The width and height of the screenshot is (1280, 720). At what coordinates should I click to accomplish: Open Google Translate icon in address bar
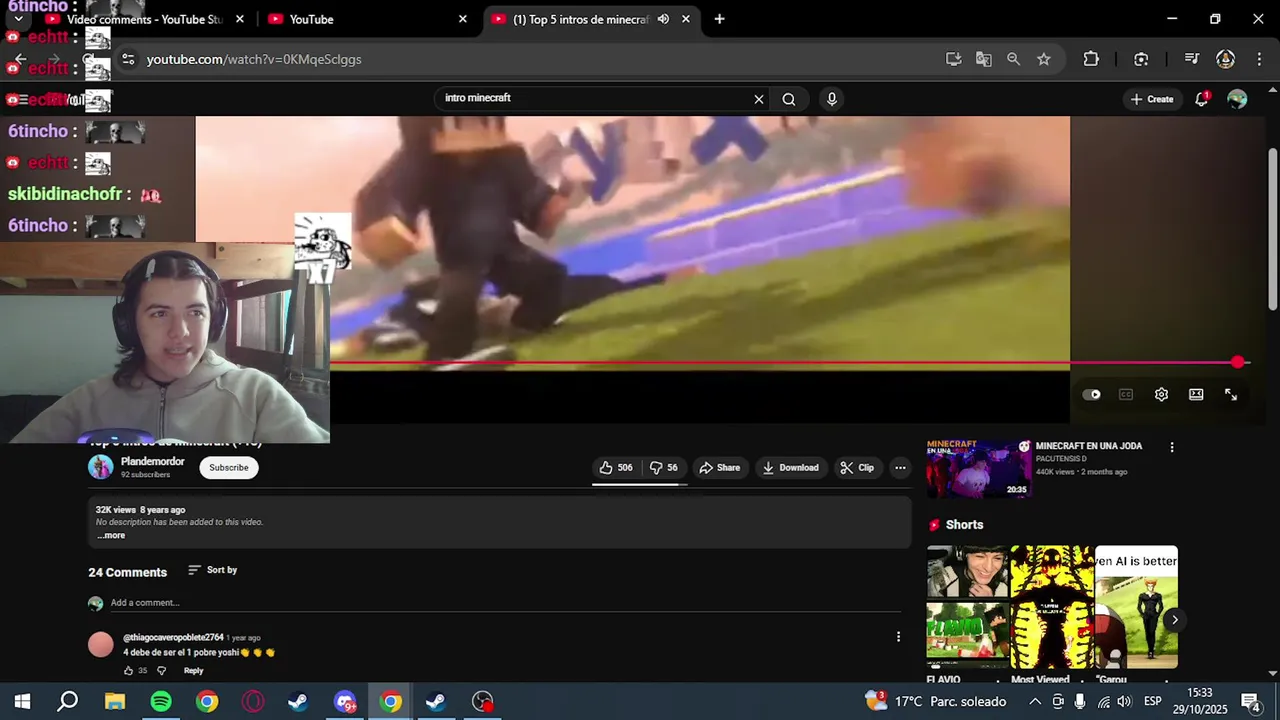point(984,59)
